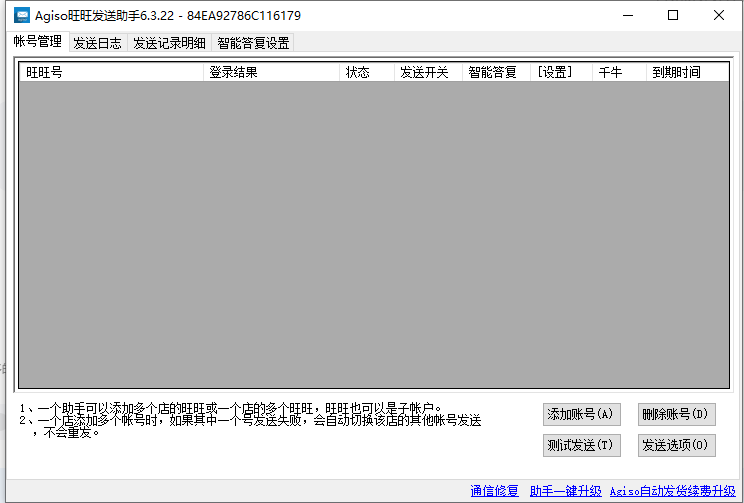Screen dimensions: 744x503
Task: Maximize the Agiso window
Action: pyautogui.click(x=673, y=15)
